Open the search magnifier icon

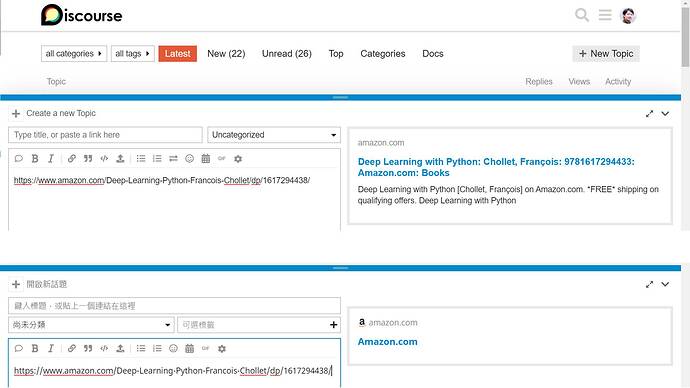click(582, 15)
